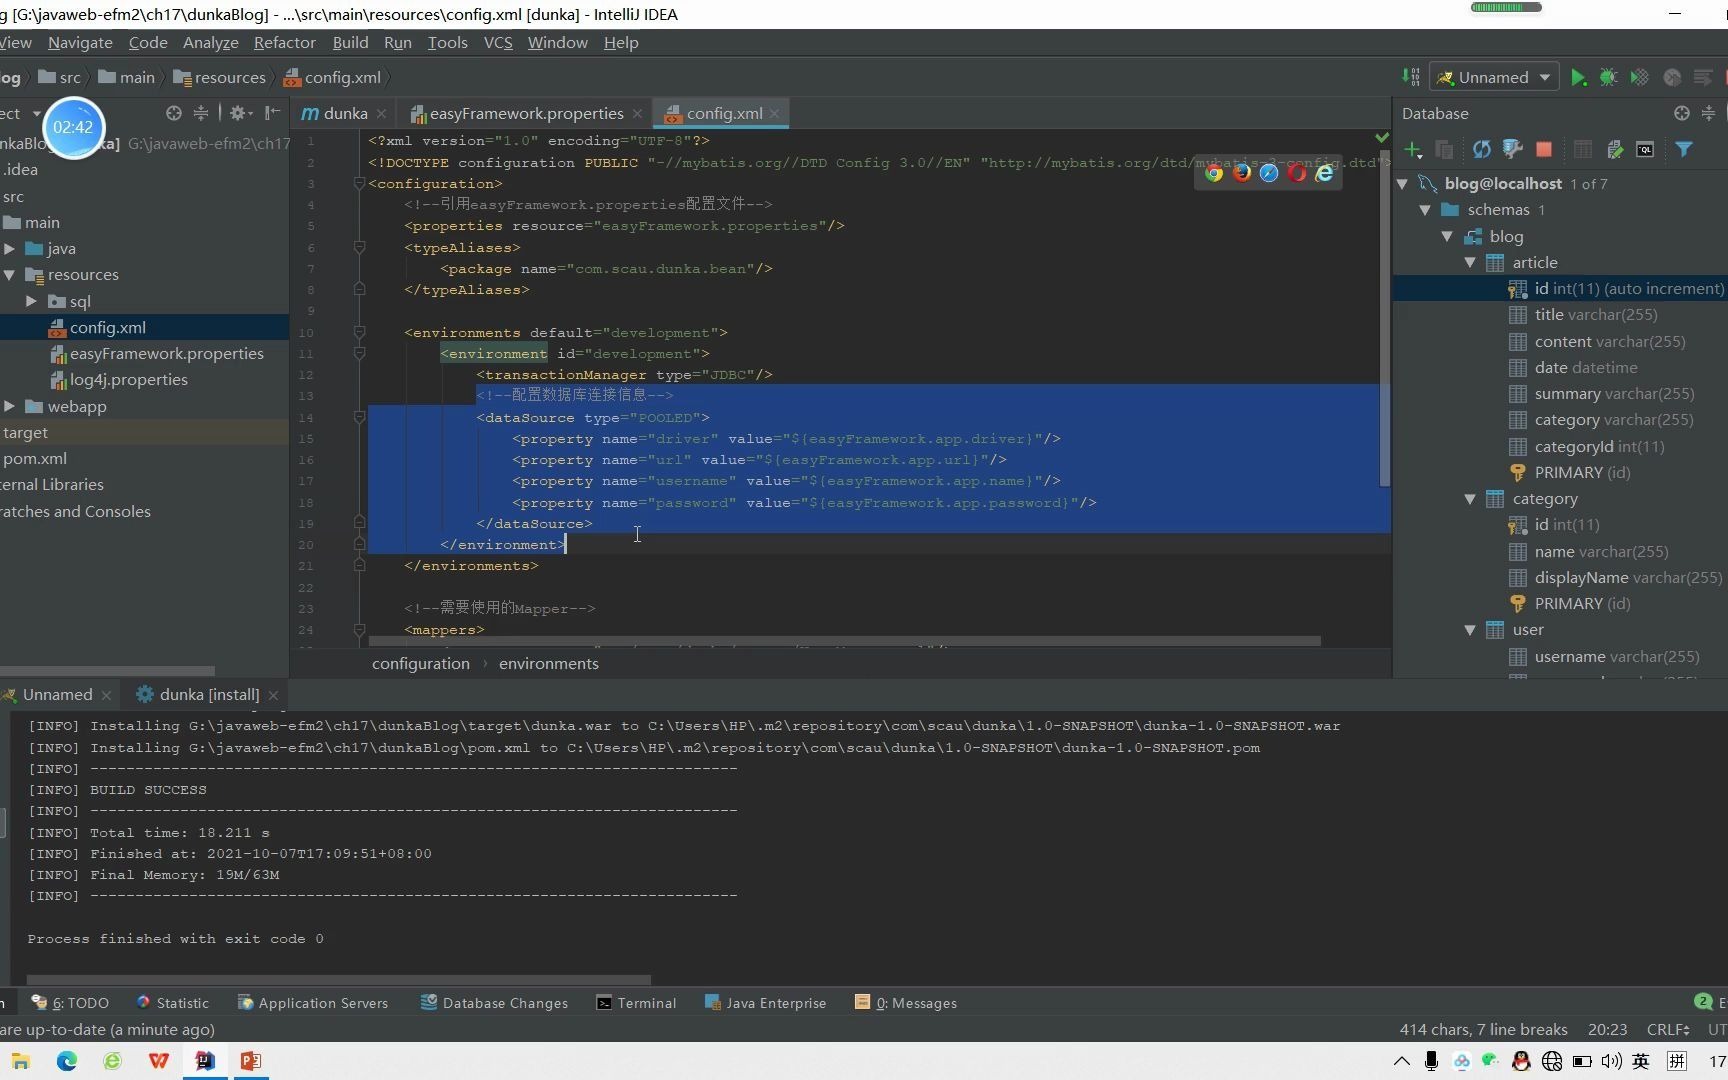The width and height of the screenshot is (1728, 1080).
Task: Open WPS Office from the taskbar
Action: (x=158, y=1061)
